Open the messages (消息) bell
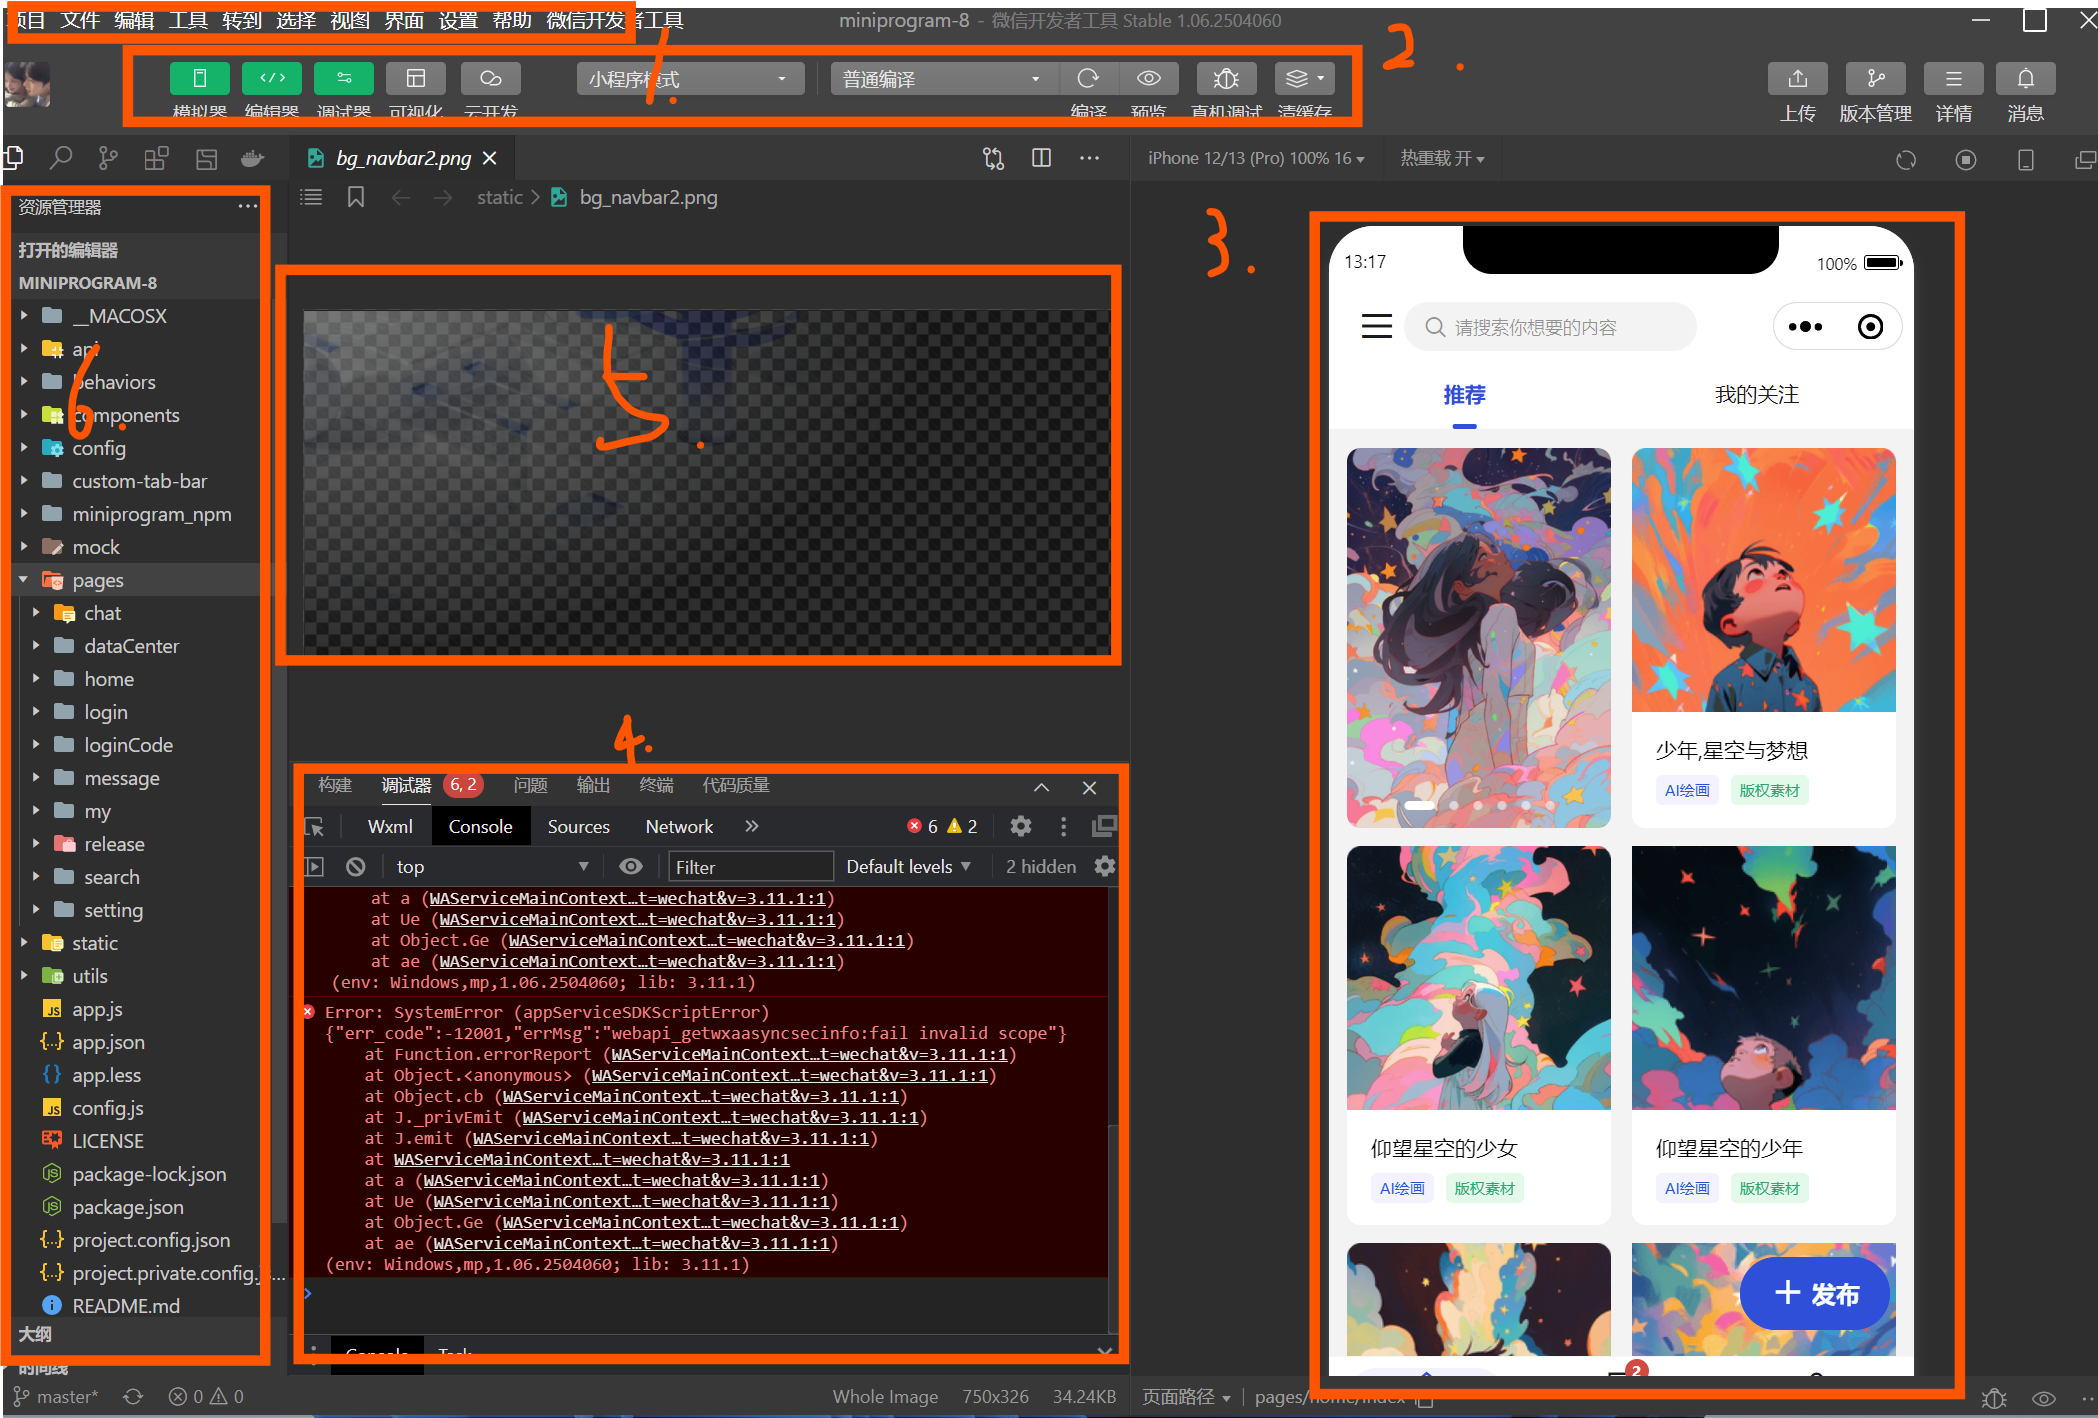 pyautogui.click(x=2025, y=78)
